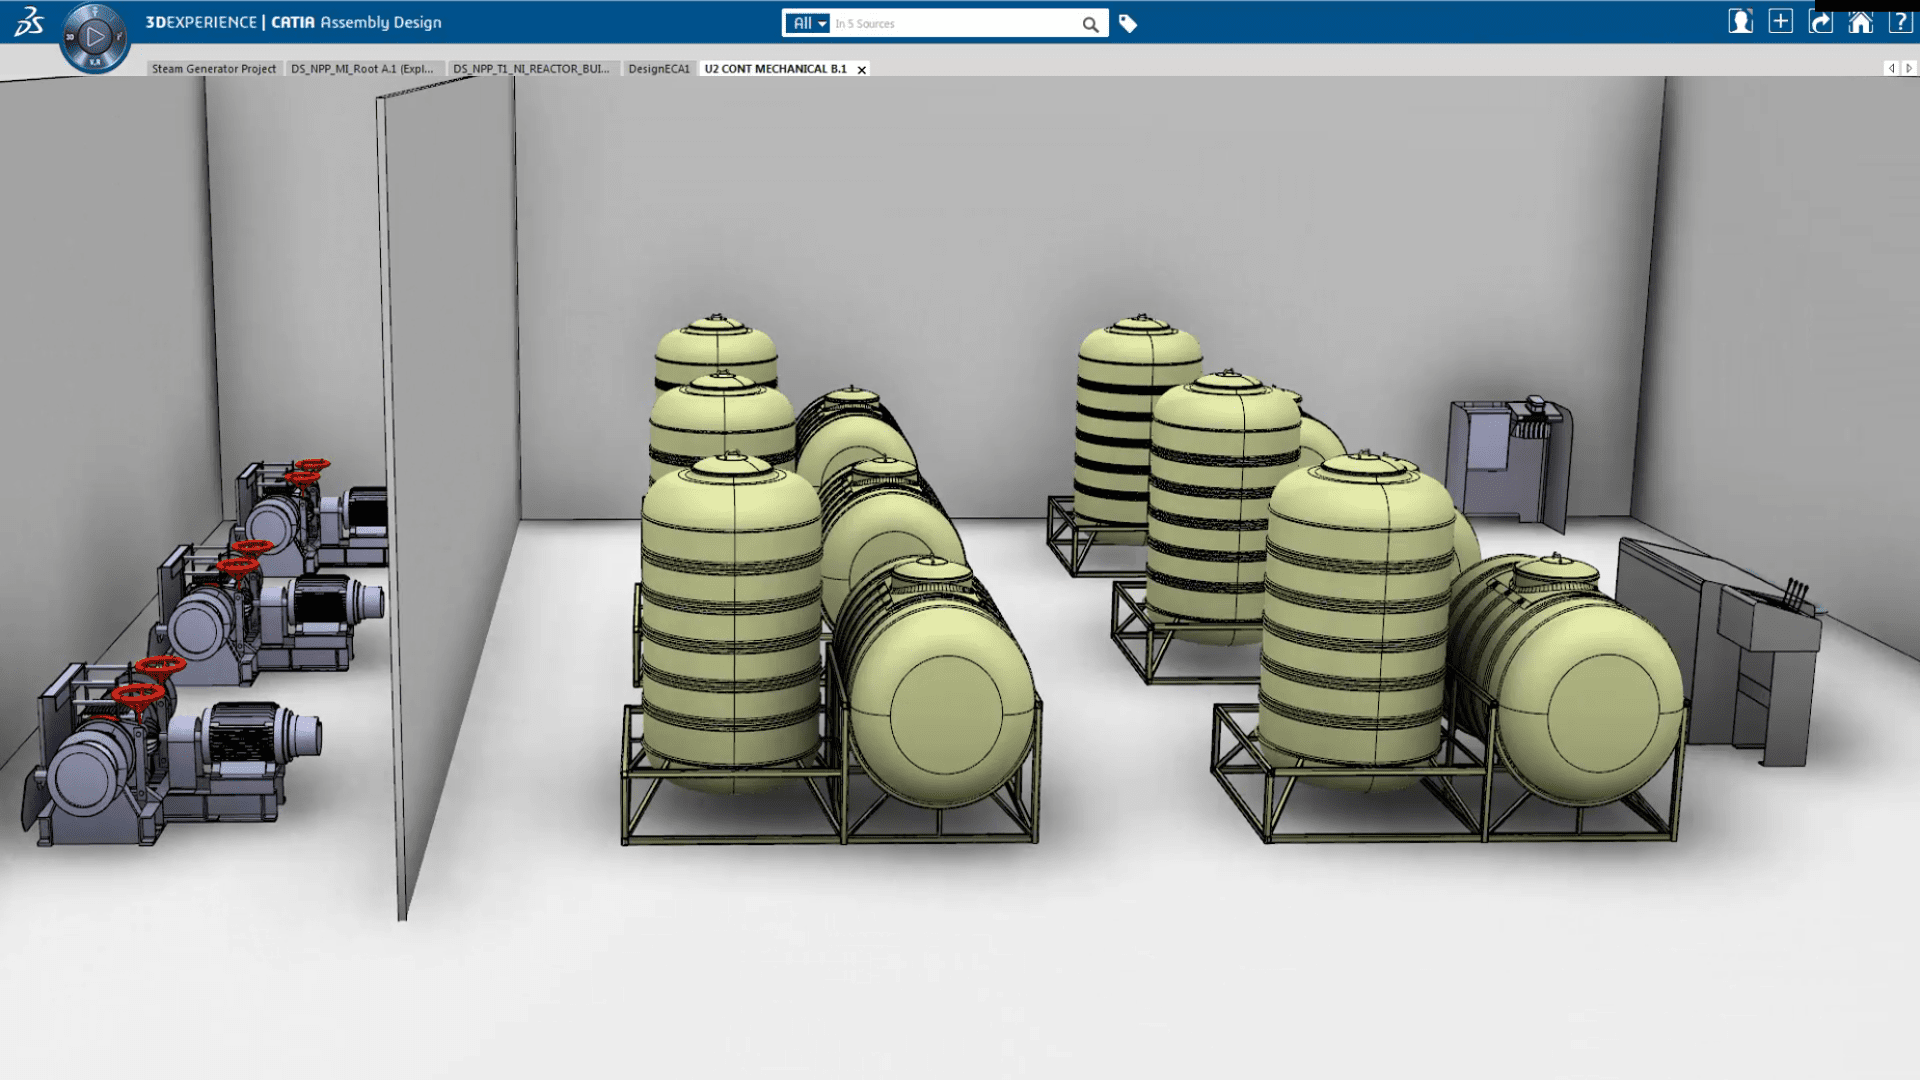
Task: Open the compass play button
Action: point(95,37)
